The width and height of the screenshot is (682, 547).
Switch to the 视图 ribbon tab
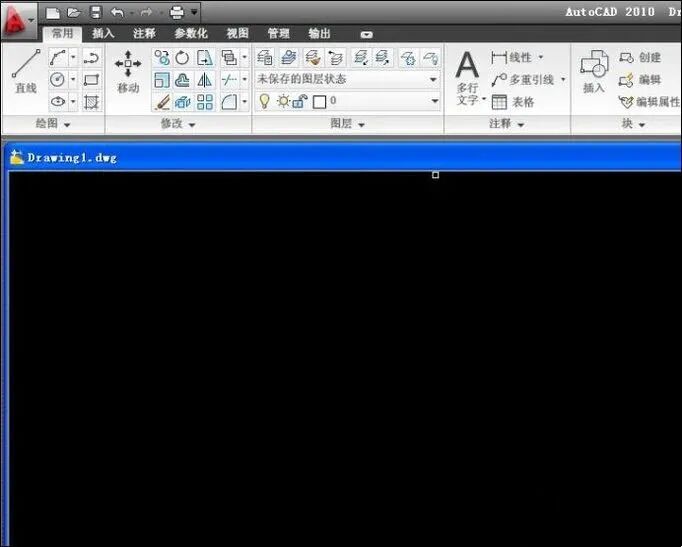click(237, 33)
